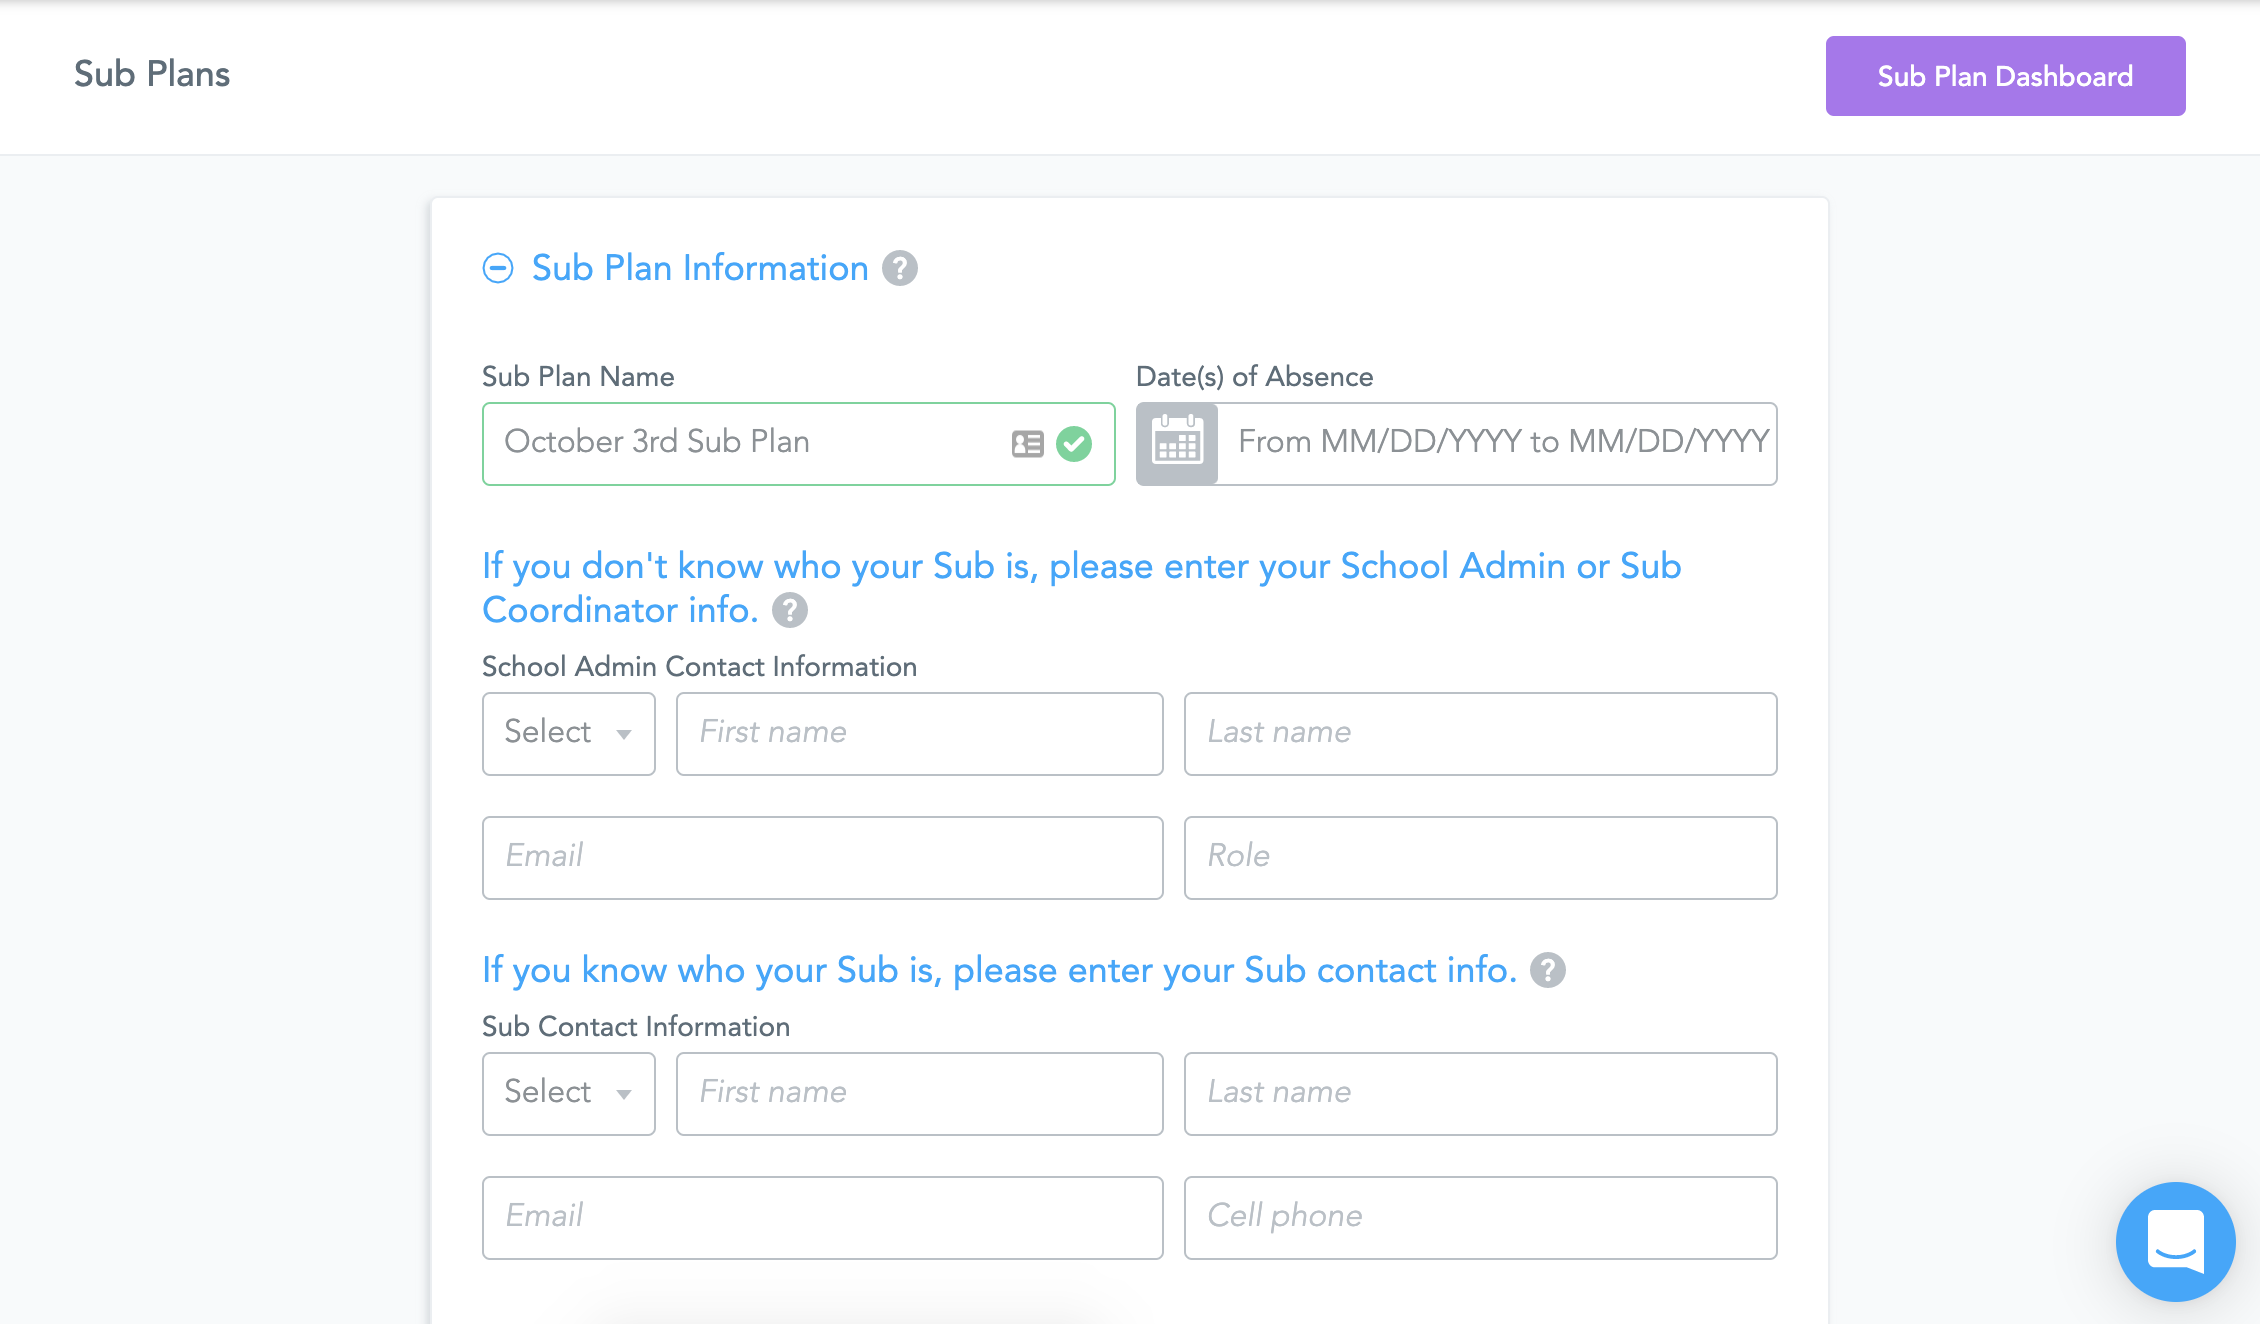
Task: Collapse the Sub Plan Information section
Action: click(x=498, y=268)
